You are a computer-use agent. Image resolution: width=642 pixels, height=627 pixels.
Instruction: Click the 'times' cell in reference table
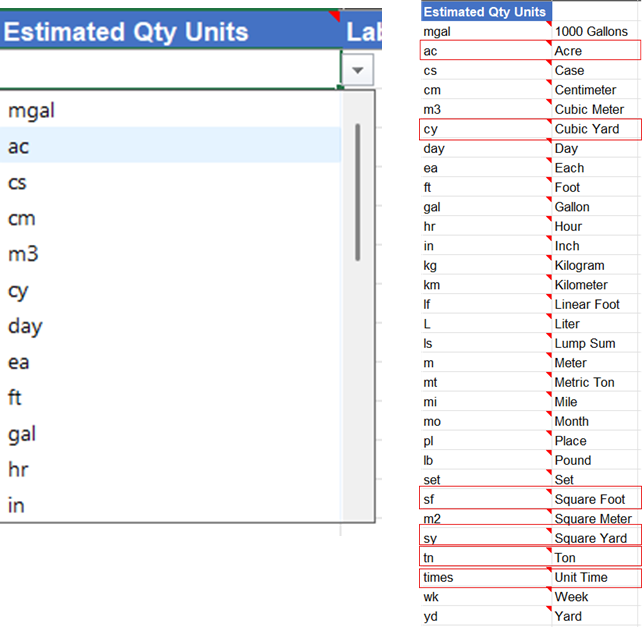coord(484,577)
